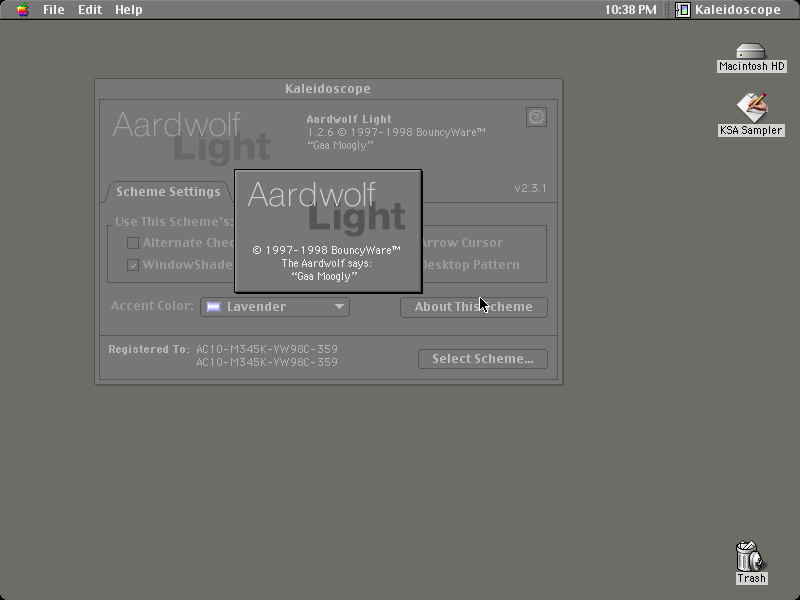Image resolution: width=800 pixels, height=600 pixels.
Task: Click the v2.3.1 version text
Action: tap(530, 188)
